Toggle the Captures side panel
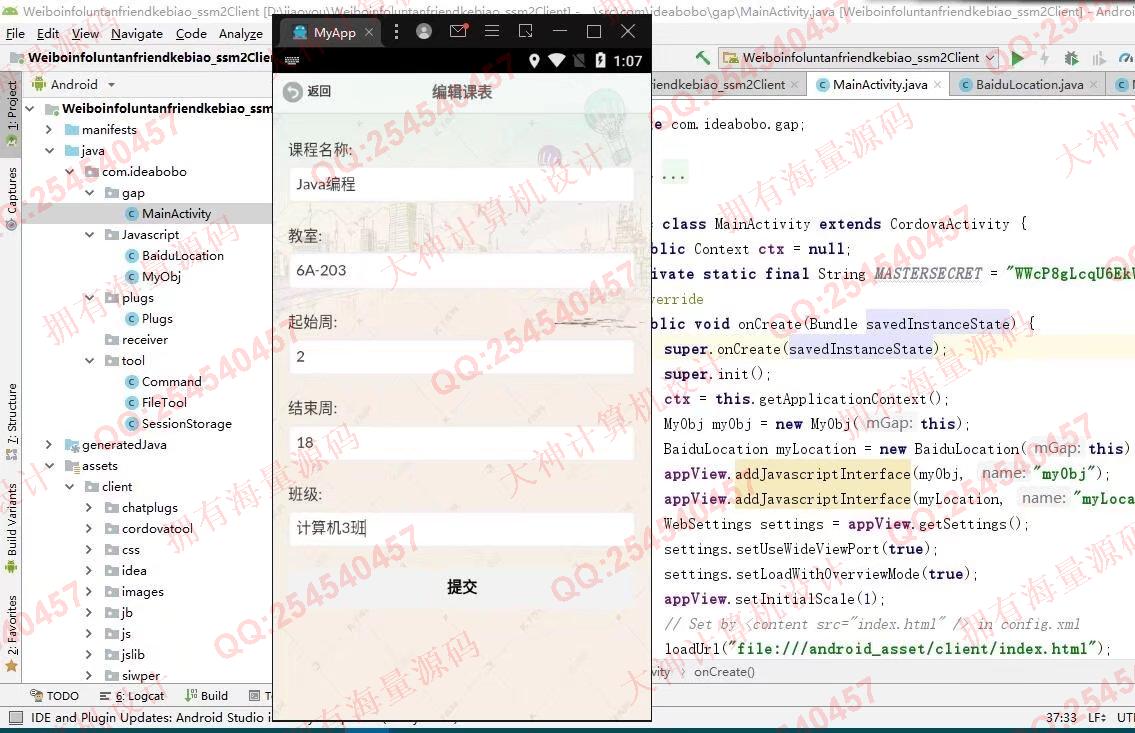 [x=12, y=197]
